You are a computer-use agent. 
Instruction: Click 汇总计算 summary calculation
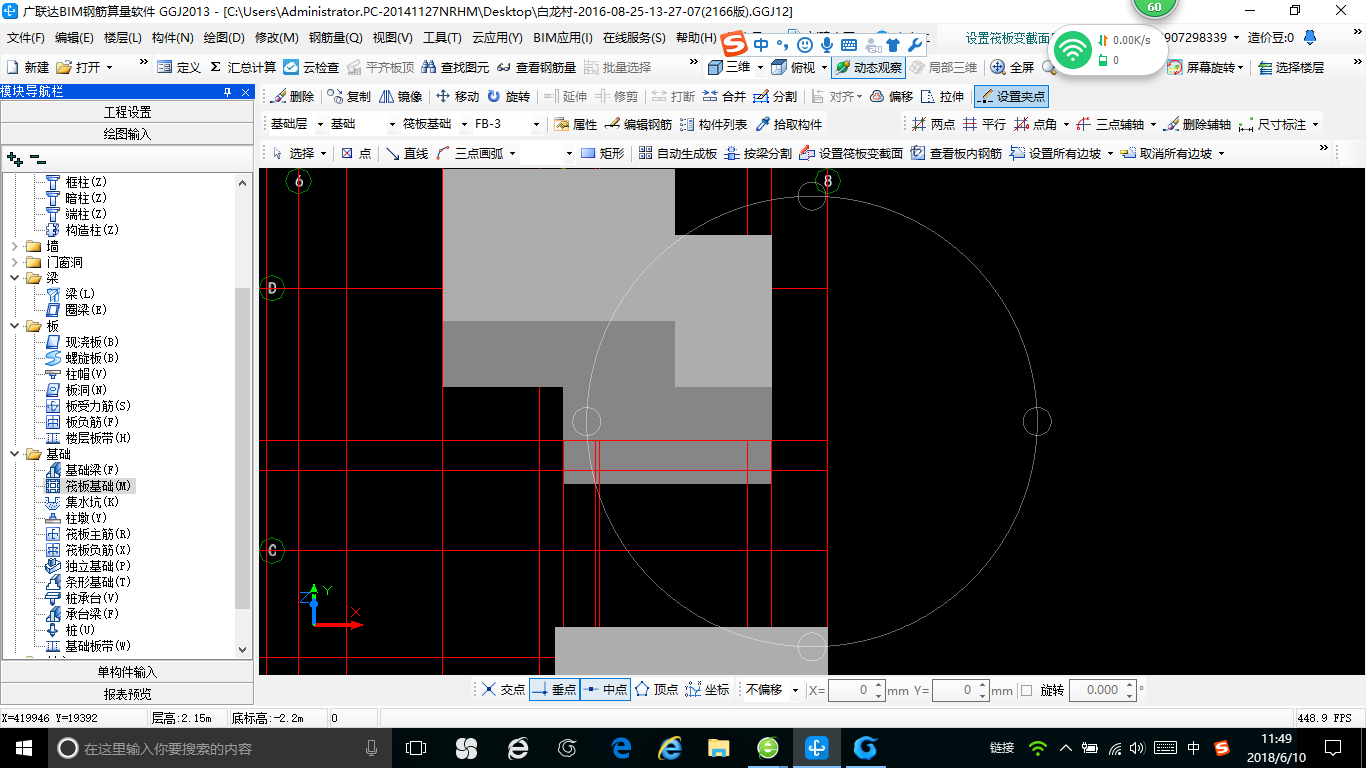[x=243, y=68]
